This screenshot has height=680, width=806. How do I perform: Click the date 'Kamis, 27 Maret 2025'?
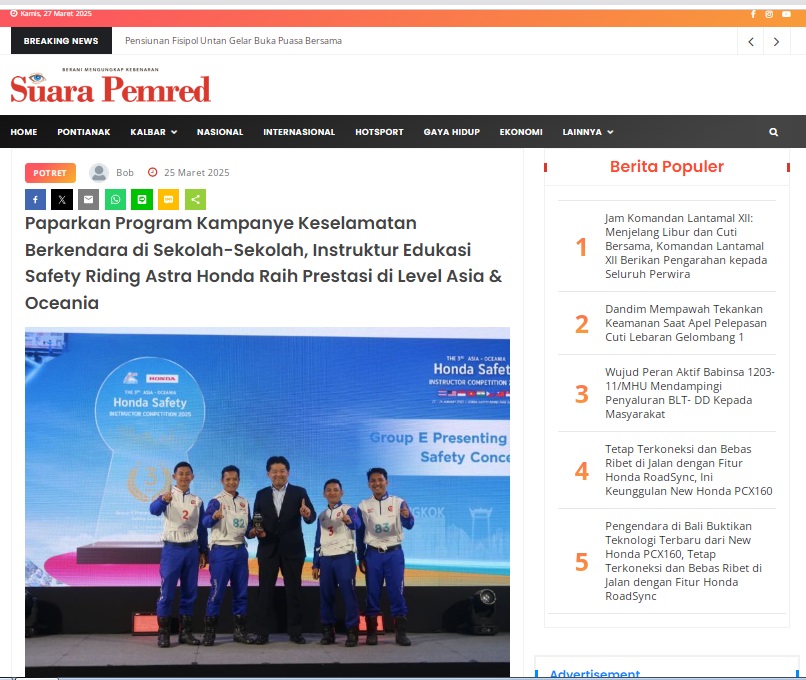[56, 14]
